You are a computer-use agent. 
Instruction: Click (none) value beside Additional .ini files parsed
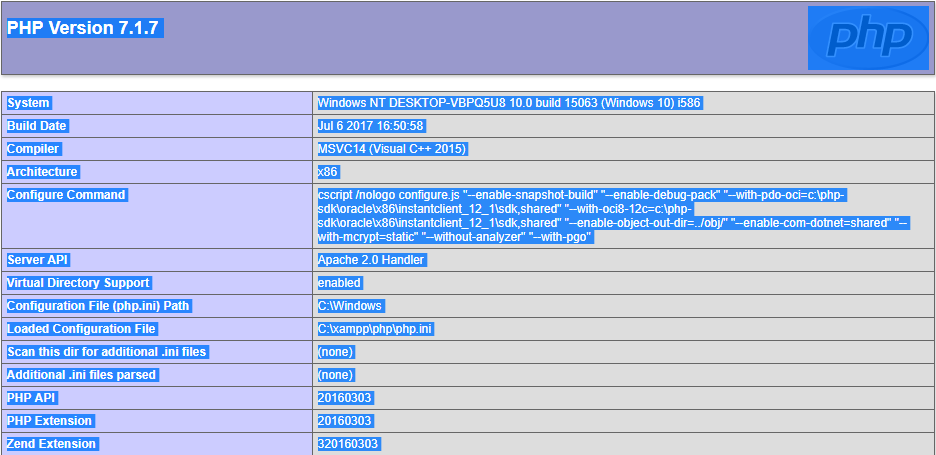pyautogui.click(x=337, y=375)
